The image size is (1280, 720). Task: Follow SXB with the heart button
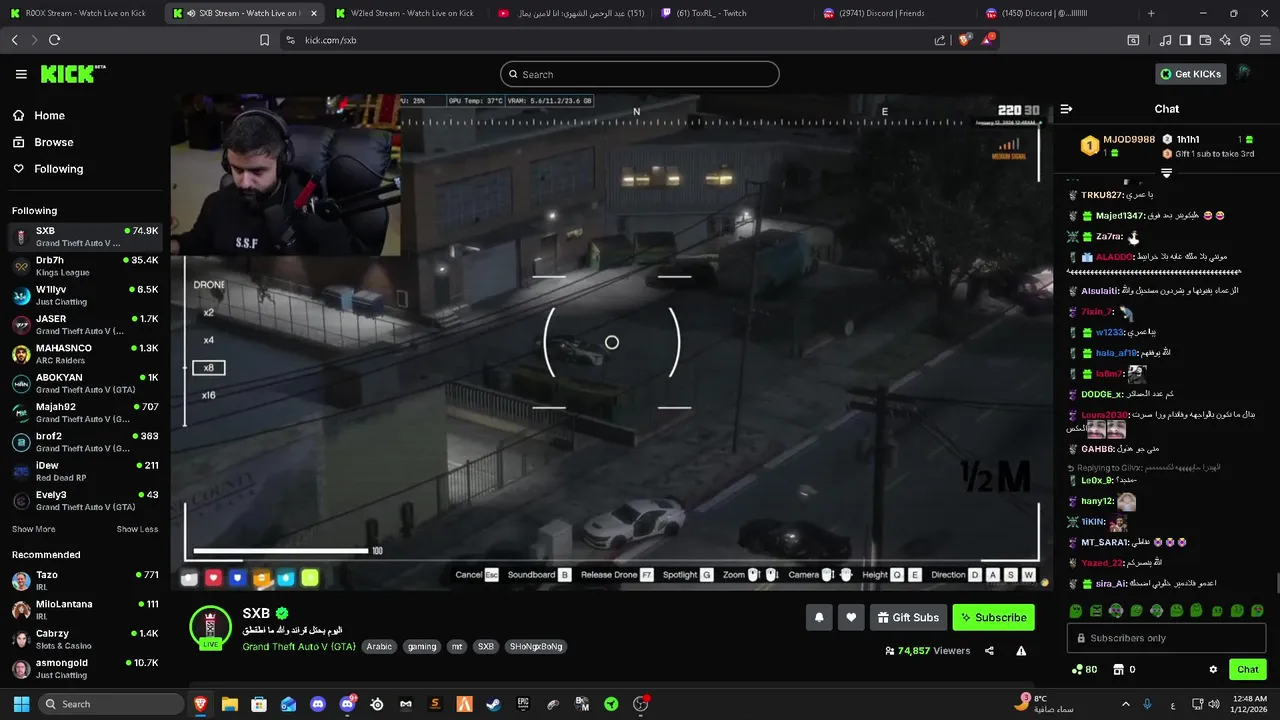(851, 618)
